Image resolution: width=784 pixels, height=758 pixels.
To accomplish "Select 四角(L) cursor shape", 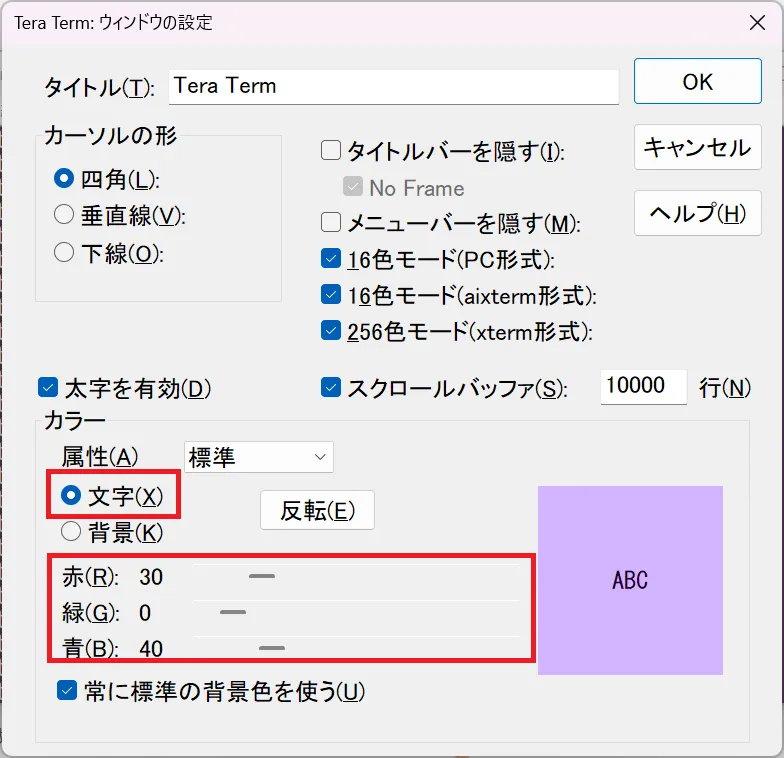I will [64, 178].
